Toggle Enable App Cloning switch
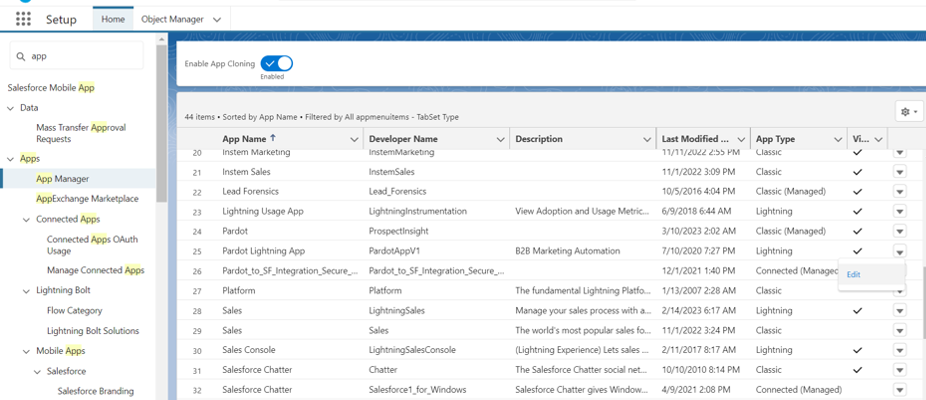 coord(276,63)
